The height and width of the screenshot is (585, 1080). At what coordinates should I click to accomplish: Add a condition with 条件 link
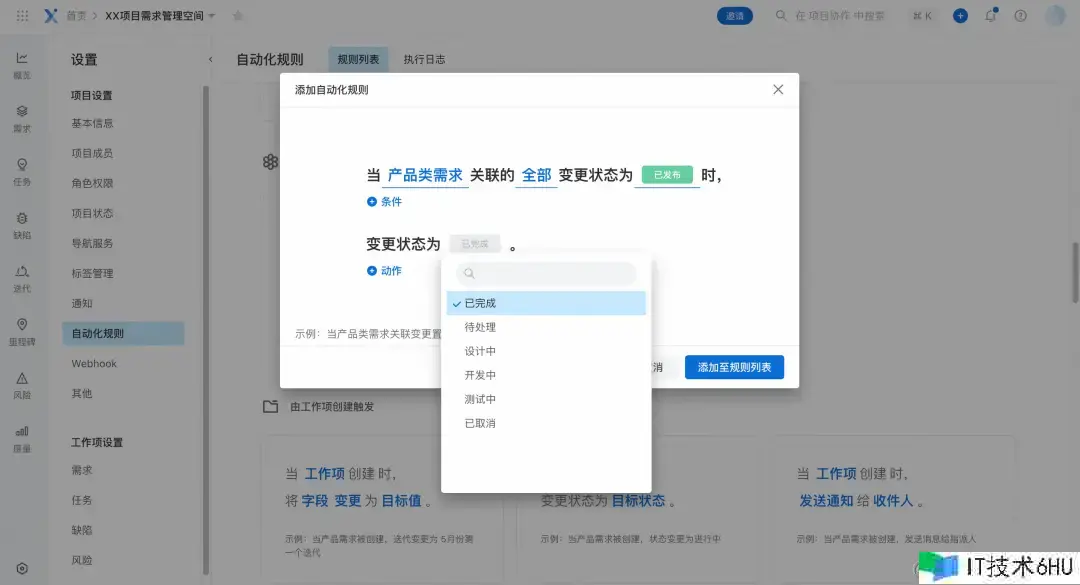point(385,202)
